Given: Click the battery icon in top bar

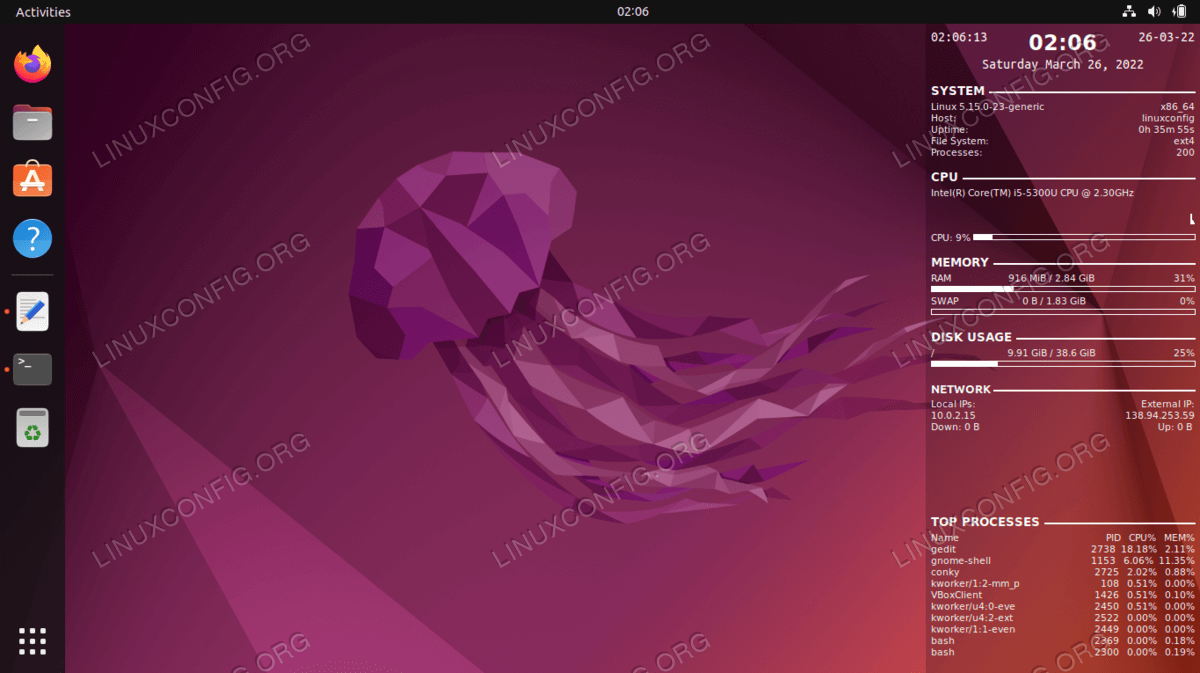Looking at the screenshot, I should 1180,12.
